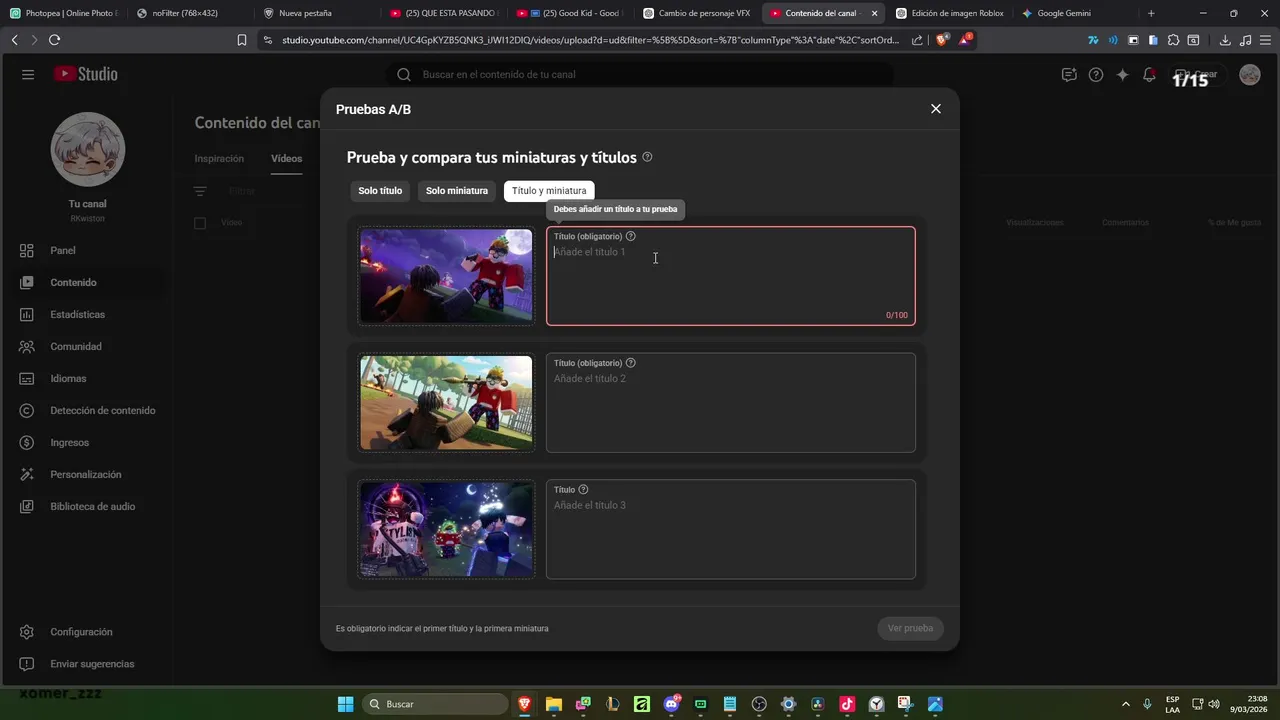This screenshot has width=1280, height=720.
Task: Open help icon for first Título (obligatorio)
Action: point(630,236)
